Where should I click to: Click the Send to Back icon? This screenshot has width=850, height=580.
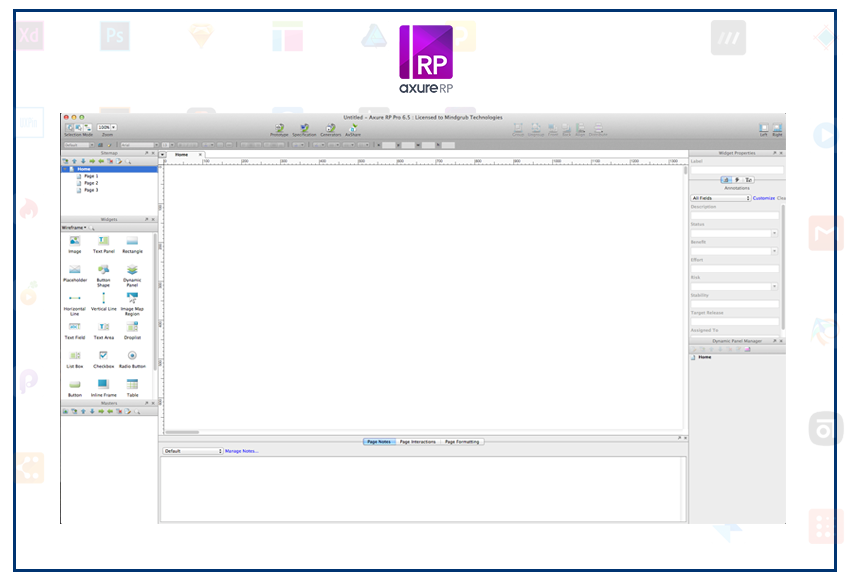pos(566,130)
